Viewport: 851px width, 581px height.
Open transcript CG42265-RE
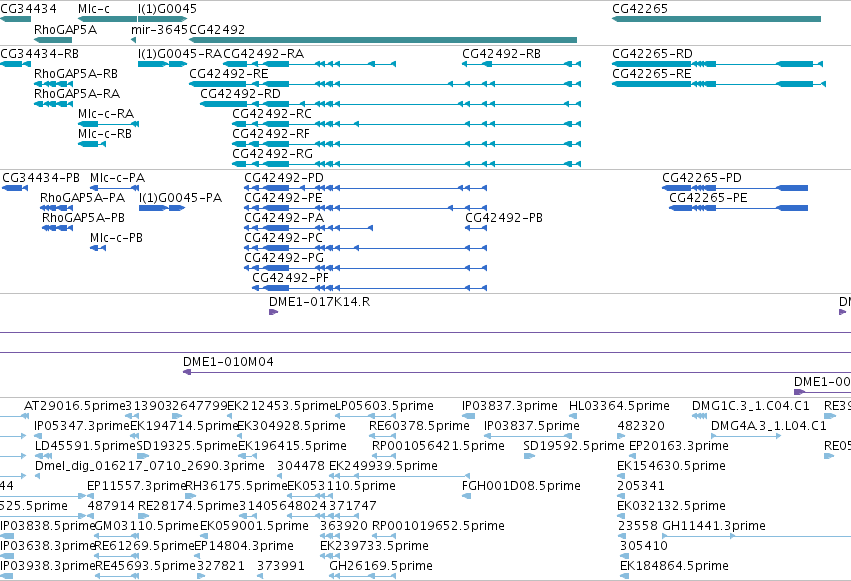(719, 84)
